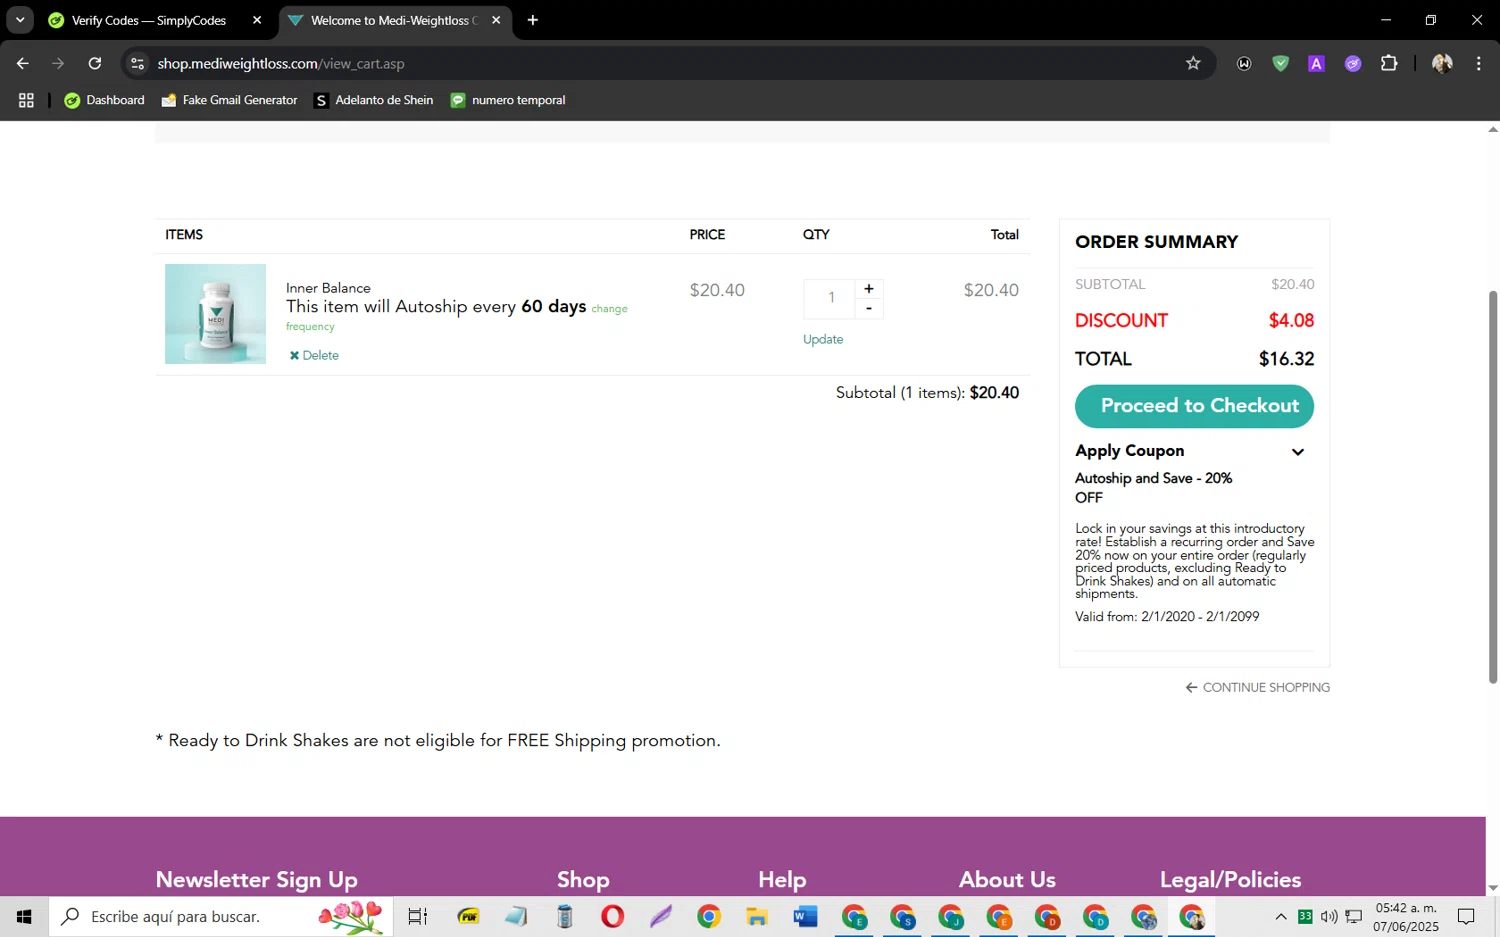Open the green shield AdGuard extension
The image size is (1500, 937).
[1280, 63]
